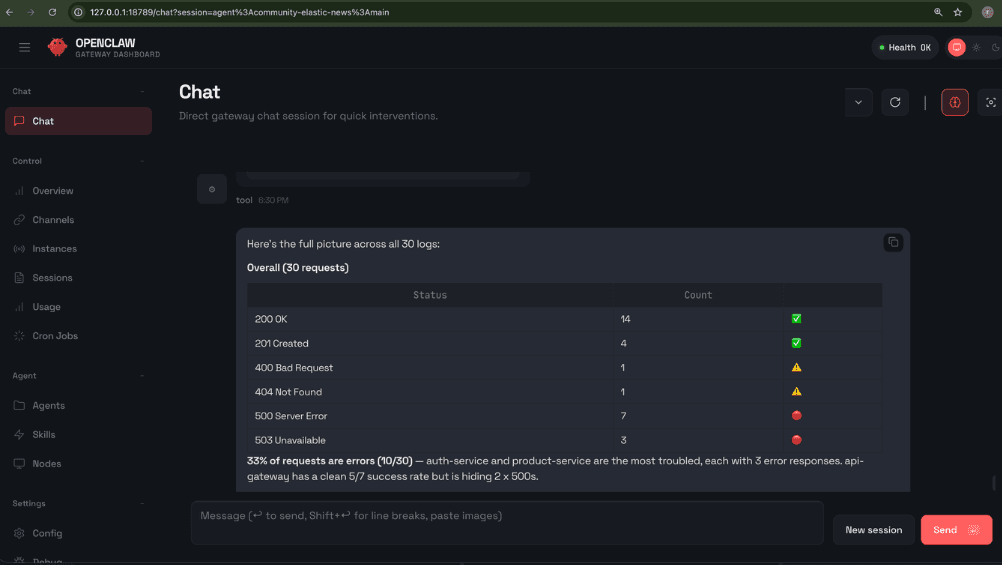Screen dimensions: 1002x565
Task: Click the Skills lightning bolt icon
Action: 19,435
